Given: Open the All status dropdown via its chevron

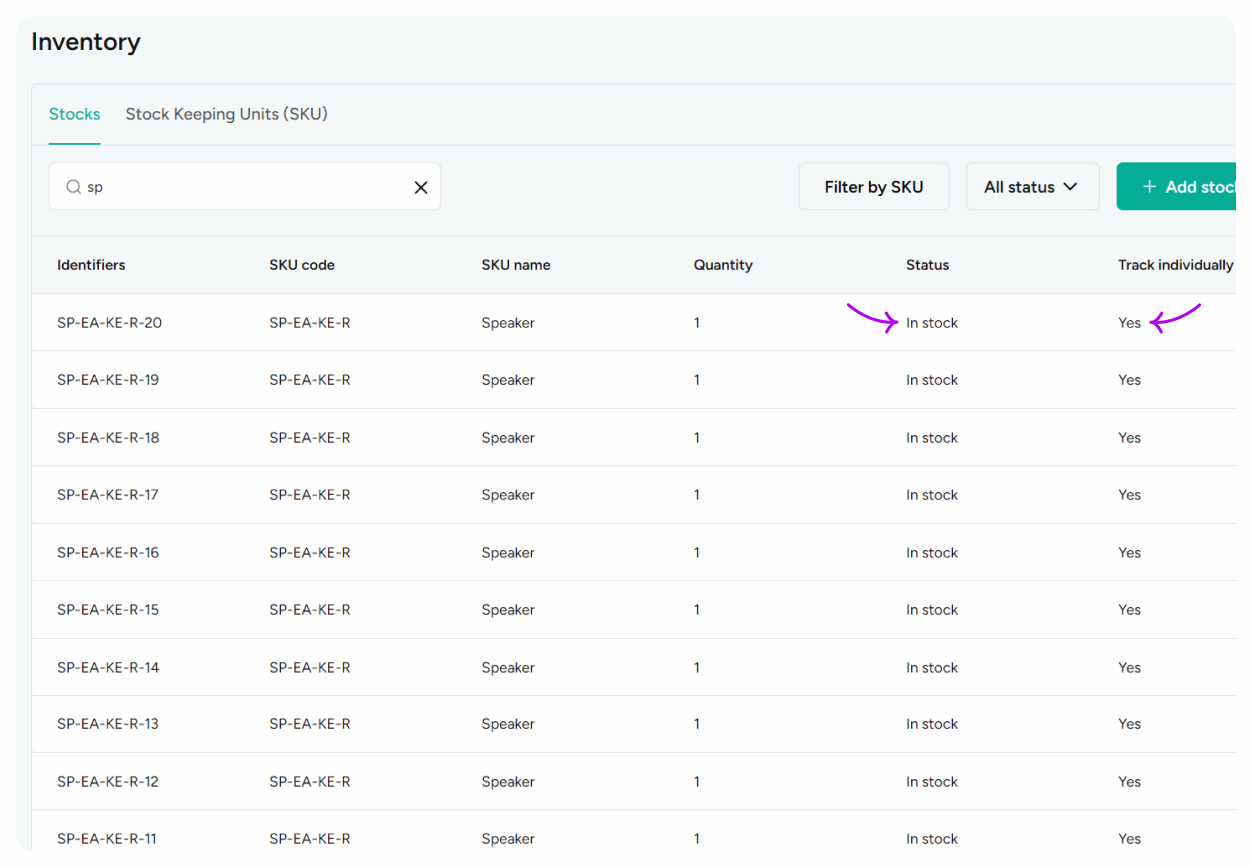Looking at the screenshot, I should pos(1072,186).
